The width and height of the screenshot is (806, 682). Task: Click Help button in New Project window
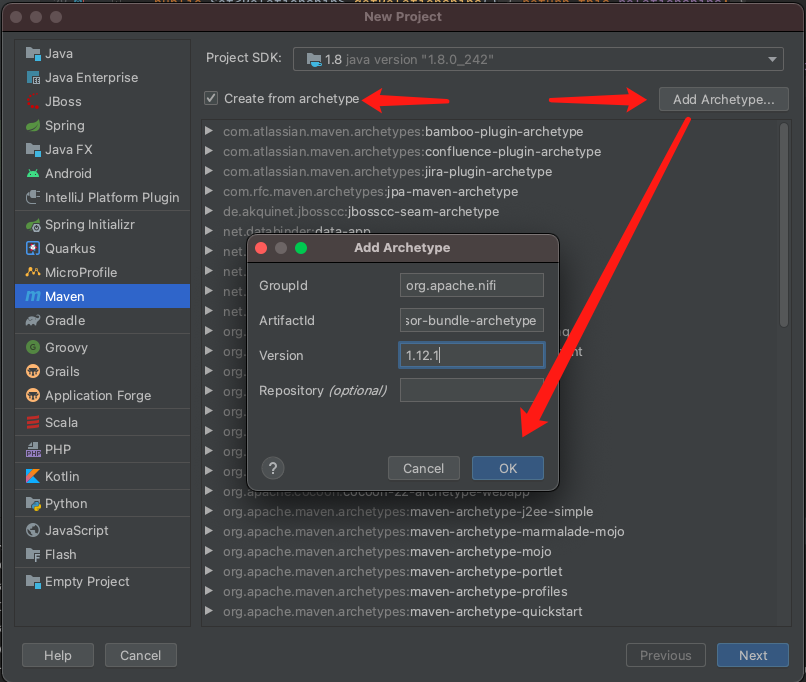click(58, 655)
